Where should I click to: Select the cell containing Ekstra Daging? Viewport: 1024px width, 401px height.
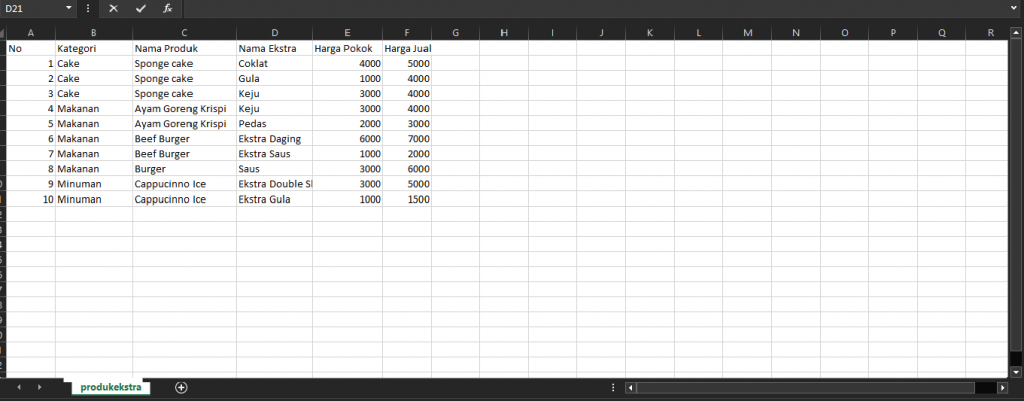[x=274, y=139]
